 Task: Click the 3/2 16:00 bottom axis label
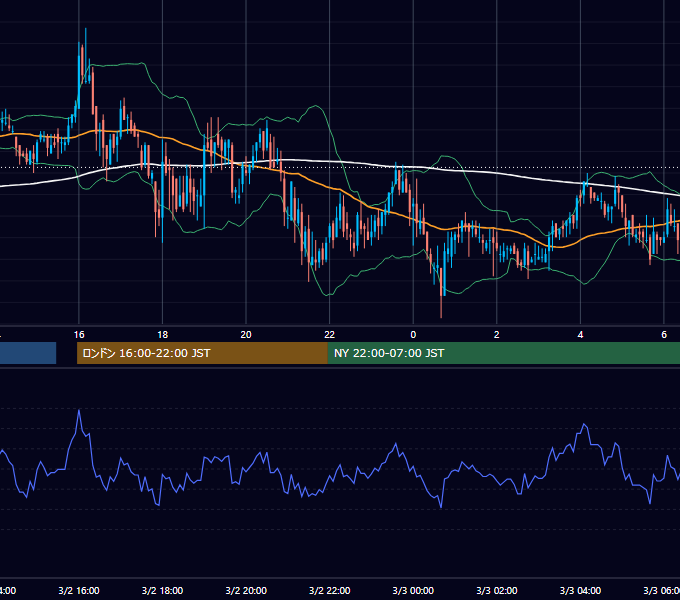79,591
